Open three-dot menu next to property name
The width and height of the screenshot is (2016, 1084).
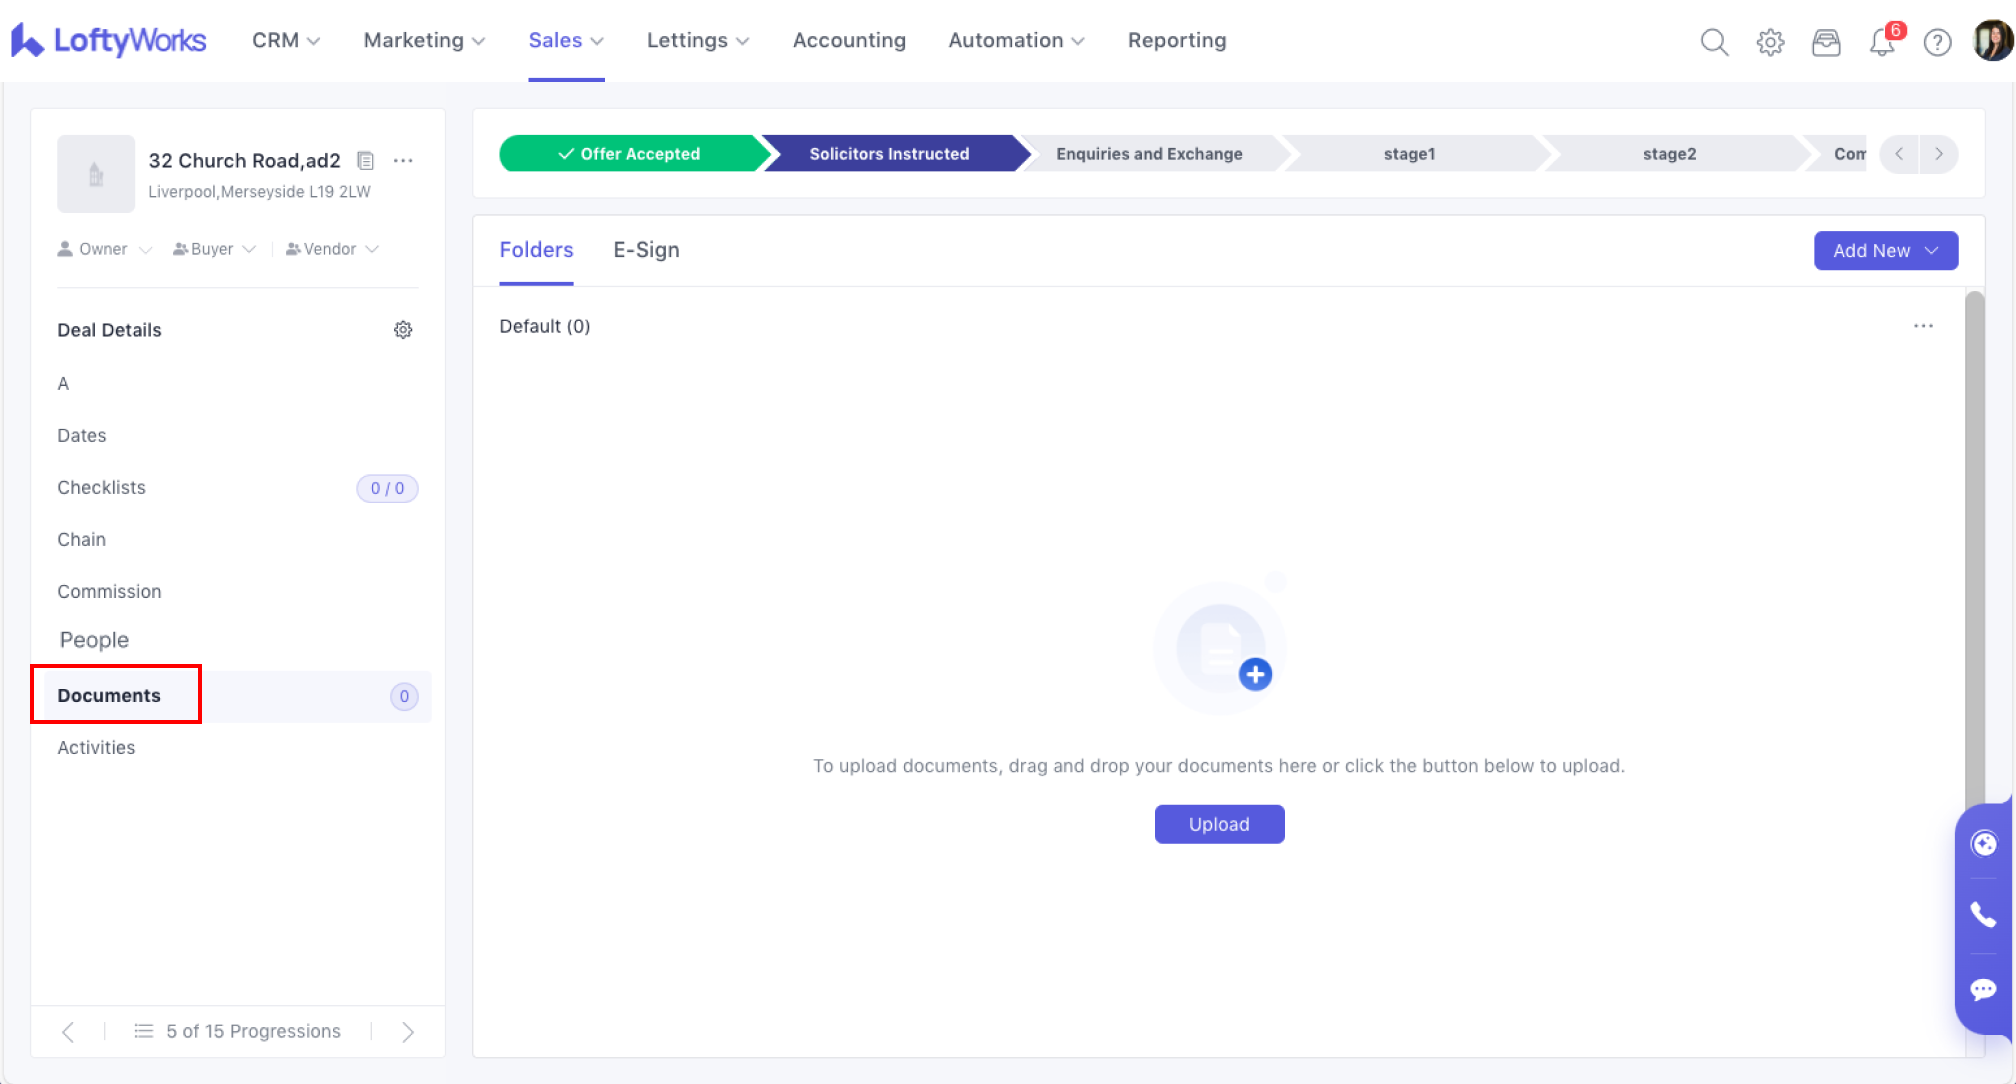(x=403, y=160)
